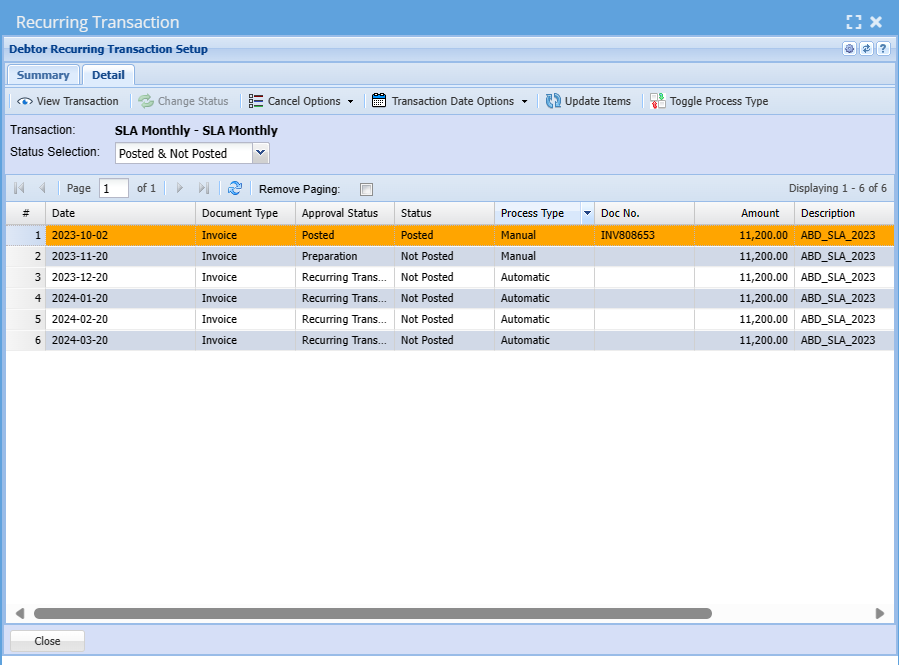
Task: Select the Detail tab
Action: click(x=108, y=75)
